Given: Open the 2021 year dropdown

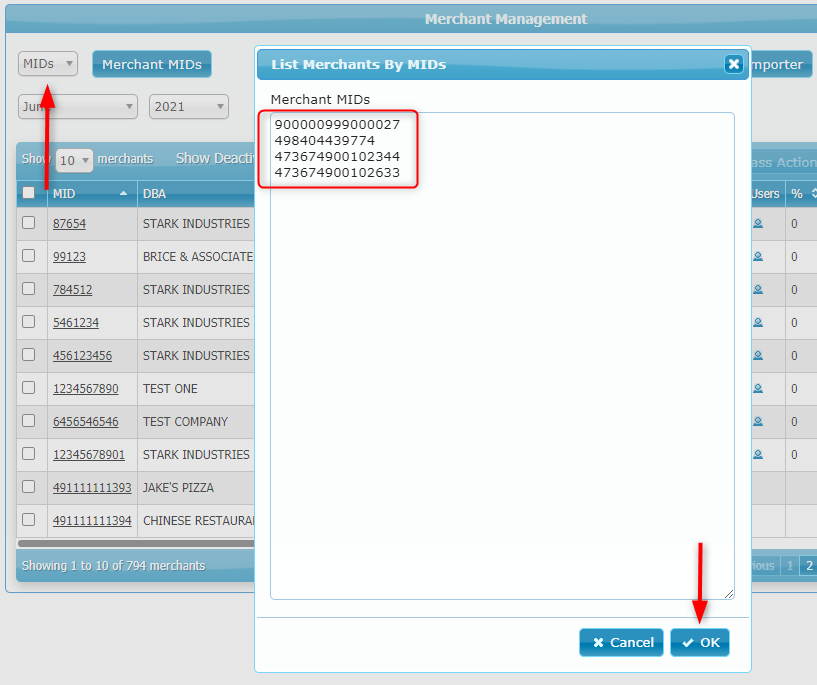Looking at the screenshot, I should coord(189,107).
